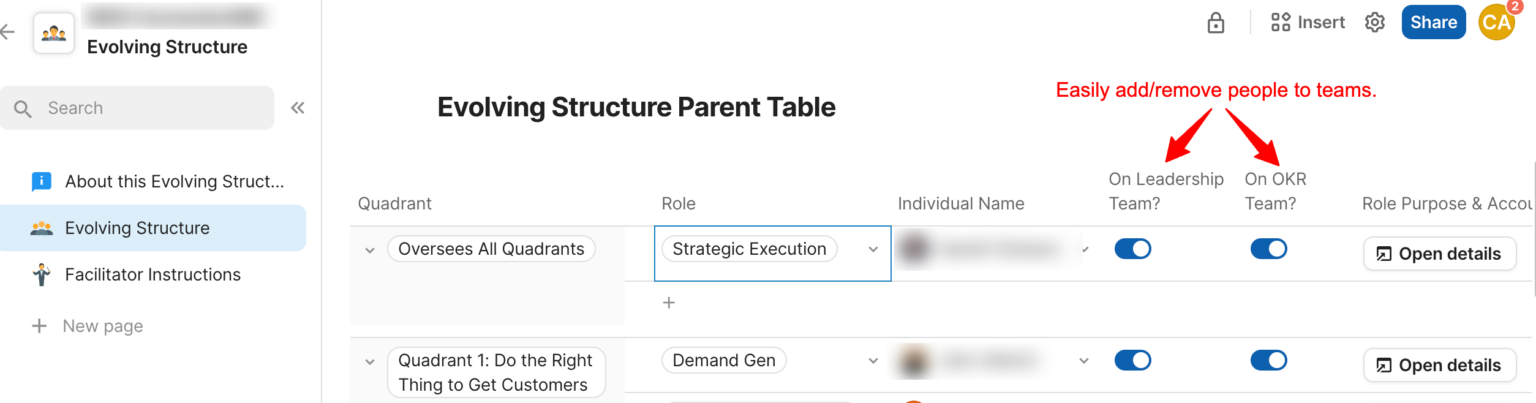Toggle Leadership Team for Demand Gen row
Viewport: 1536px width, 403px height.
click(1132, 360)
